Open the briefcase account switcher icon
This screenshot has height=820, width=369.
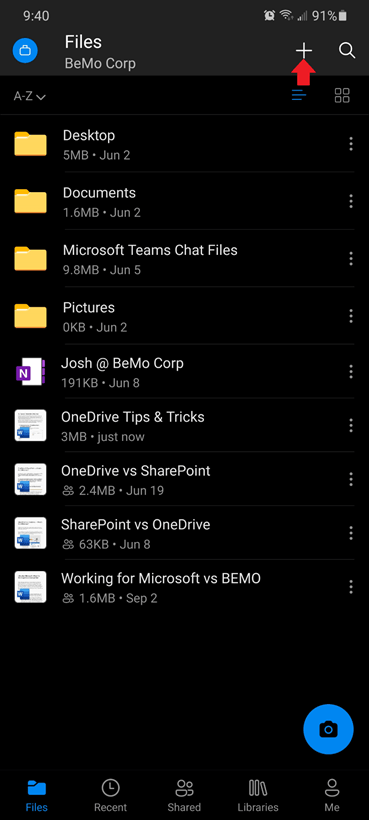[x=25, y=51]
